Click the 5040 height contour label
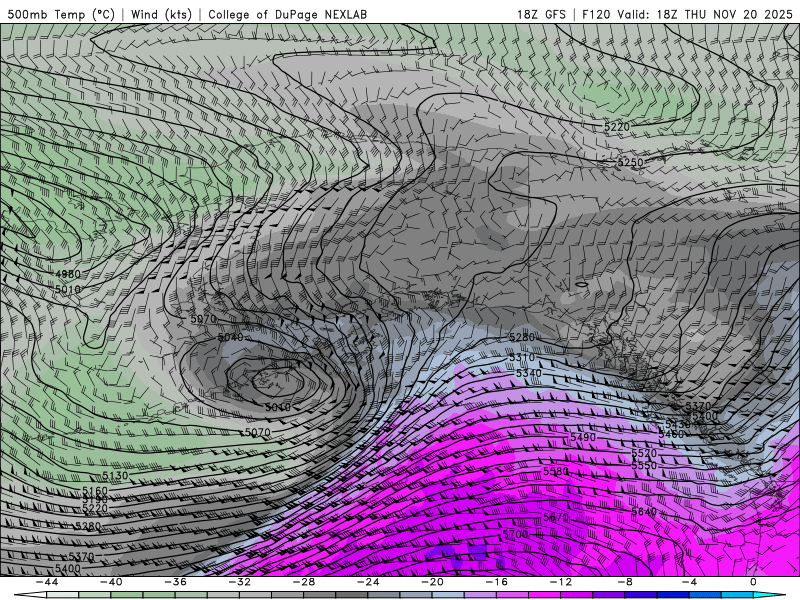Image resolution: width=800 pixels, height=600 pixels. pos(231,337)
